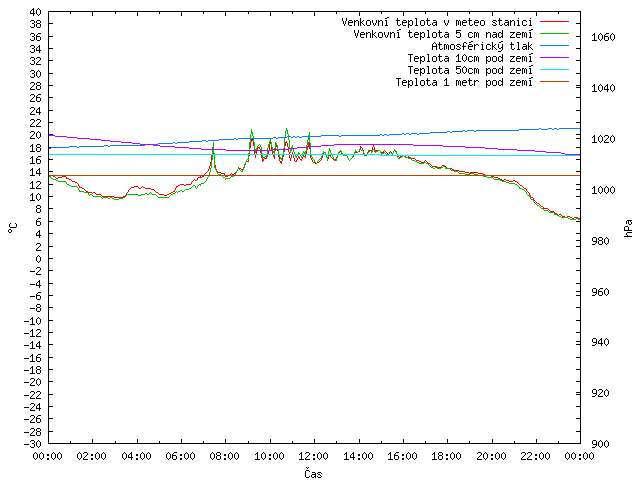The width and height of the screenshot is (640, 480).
Task: Click right axis value '920'
Action: coord(600,393)
